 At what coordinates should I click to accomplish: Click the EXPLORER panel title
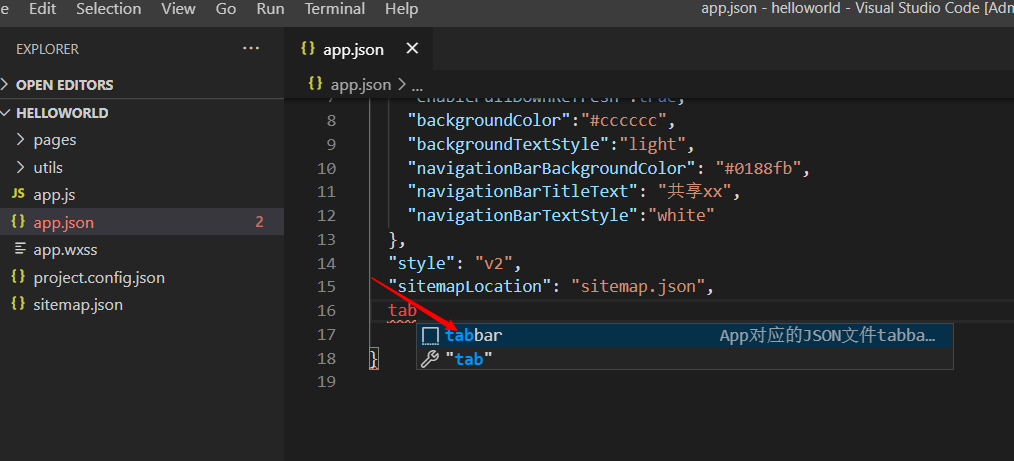(x=47, y=49)
